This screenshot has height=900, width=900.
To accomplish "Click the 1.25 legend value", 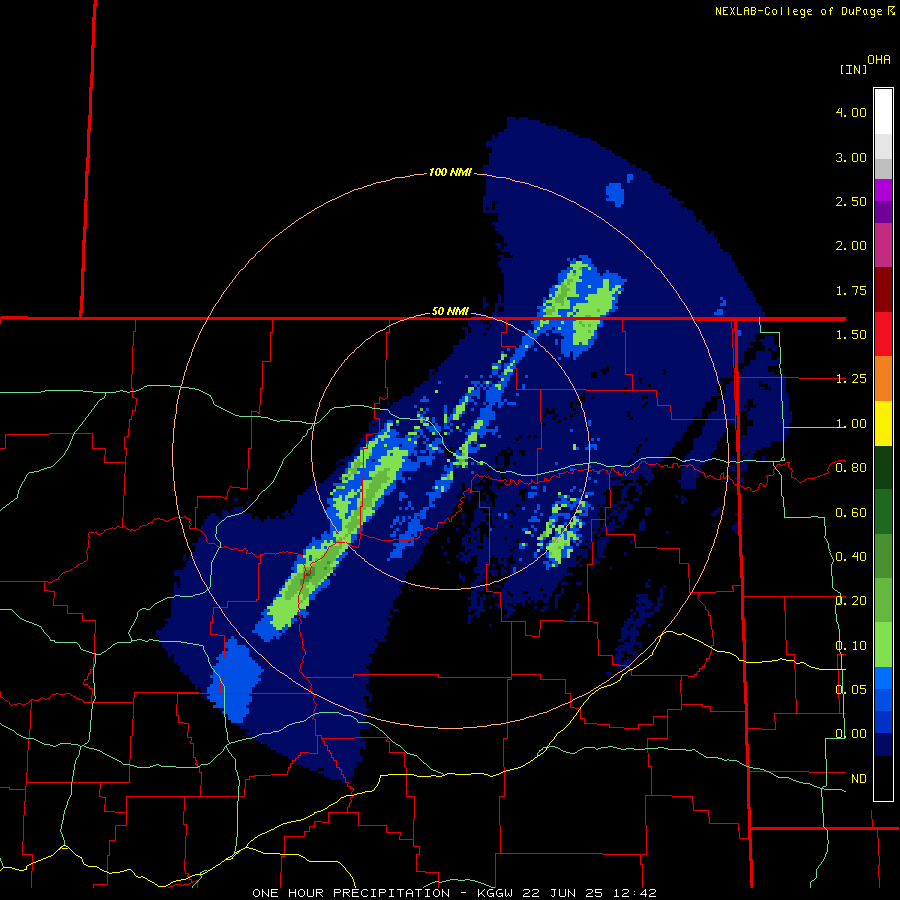I will [851, 379].
